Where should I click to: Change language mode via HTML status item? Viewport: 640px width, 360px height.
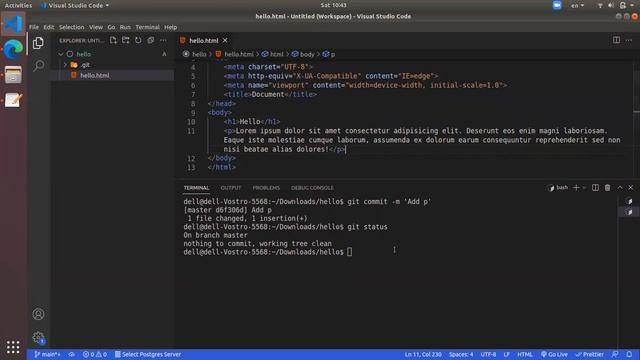(525, 354)
